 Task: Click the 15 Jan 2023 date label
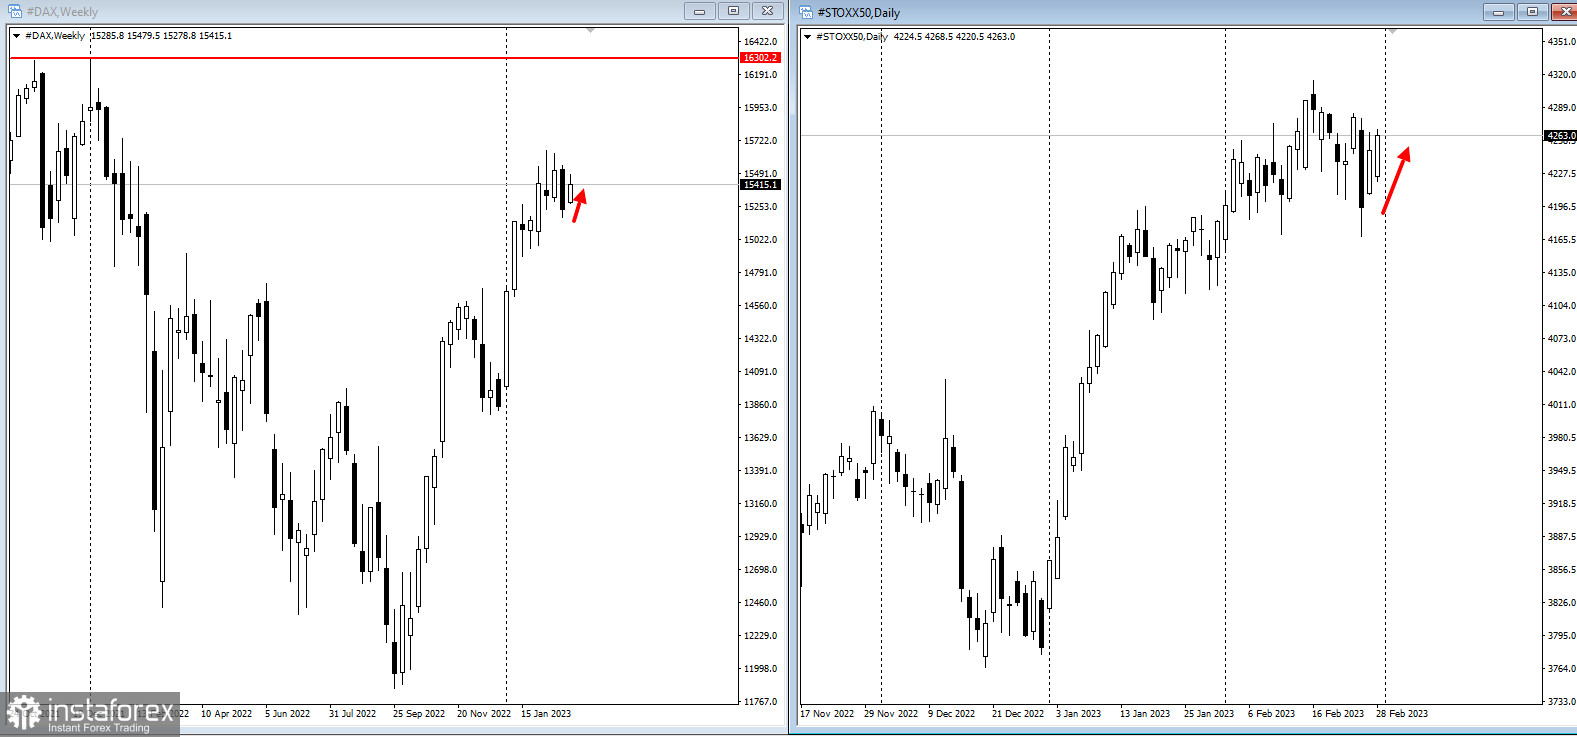coord(546,714)
